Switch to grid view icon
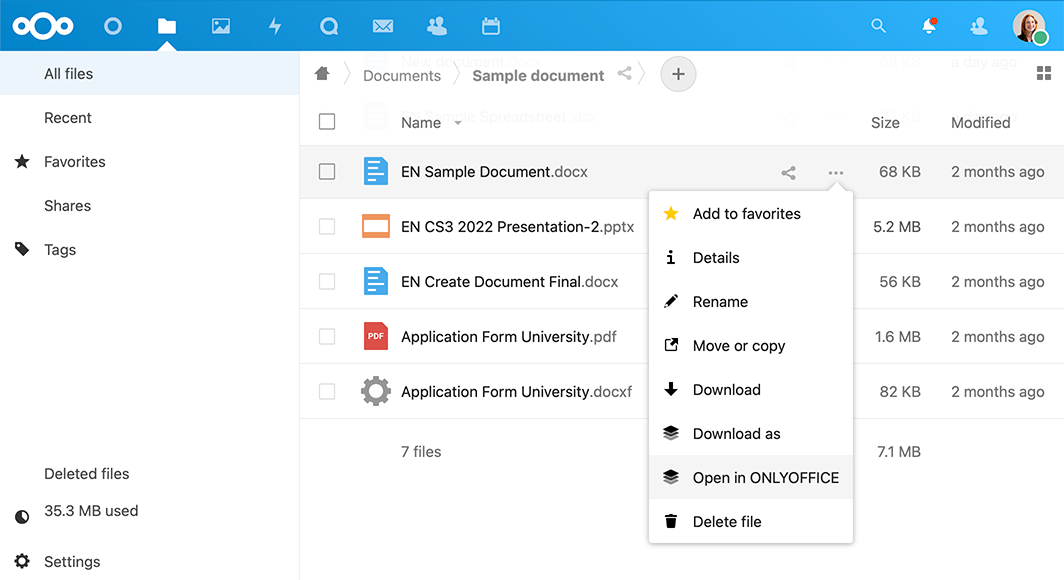 point(1044,73)
